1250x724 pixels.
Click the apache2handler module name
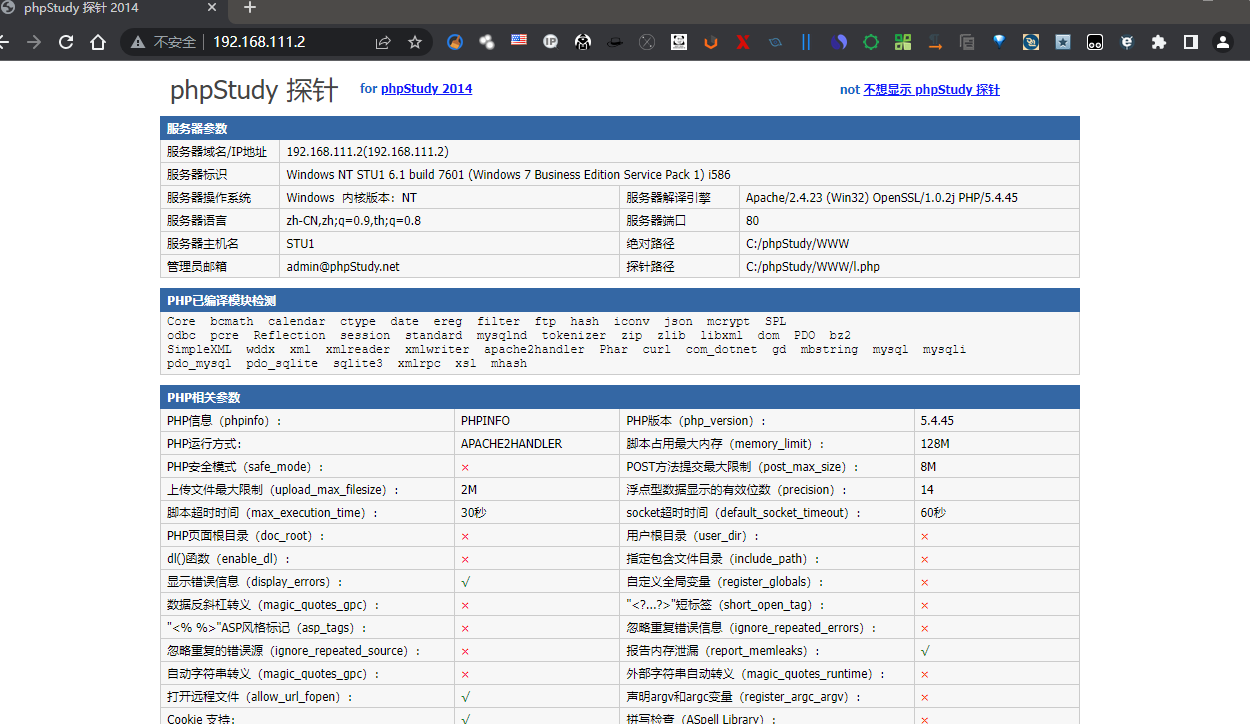tap(534, 350)
